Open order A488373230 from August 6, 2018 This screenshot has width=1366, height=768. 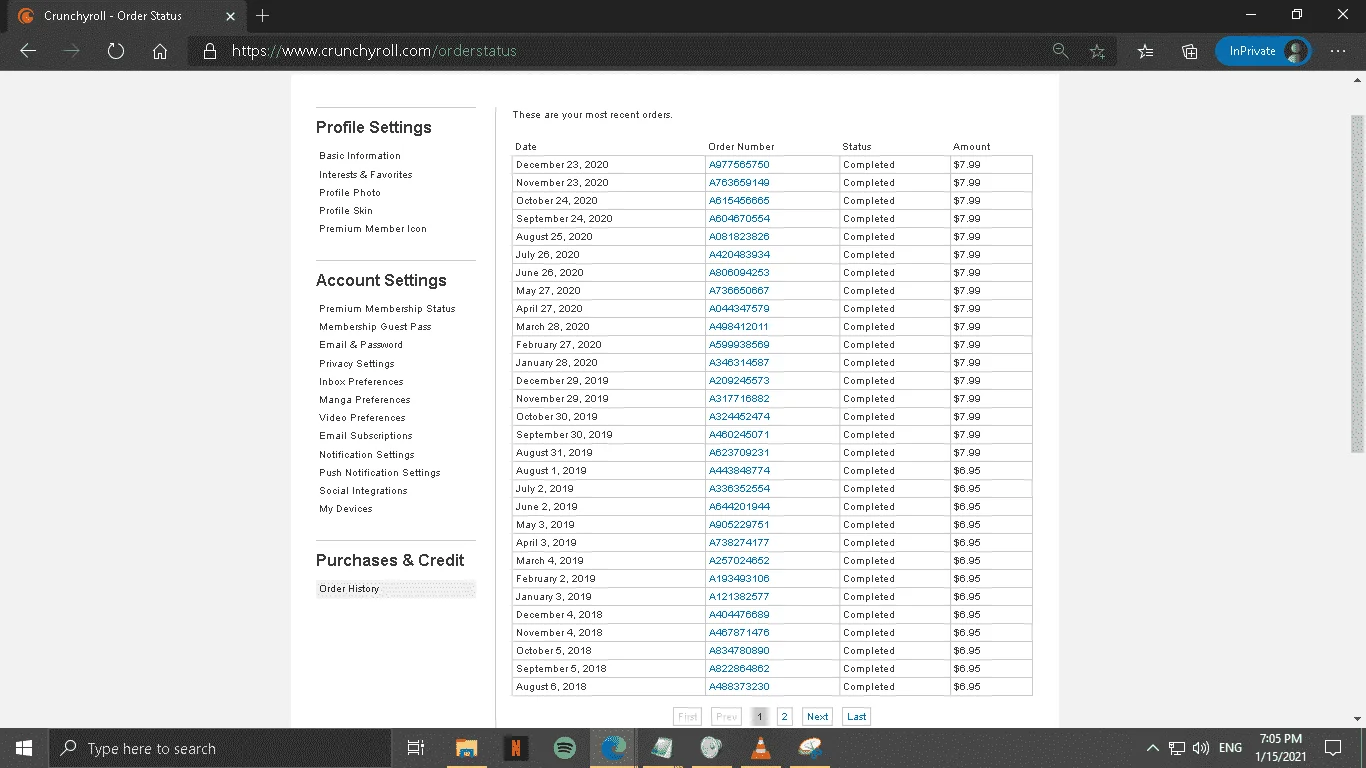pos(739,687)
